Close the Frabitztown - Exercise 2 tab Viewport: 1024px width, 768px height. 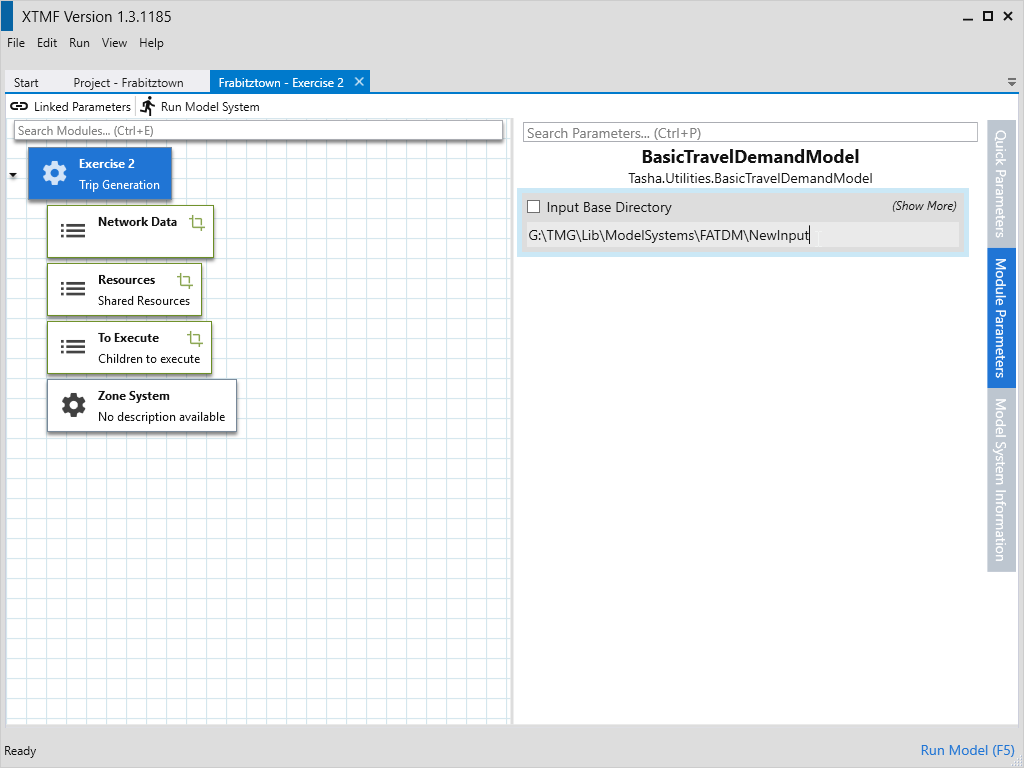[359, 82]
